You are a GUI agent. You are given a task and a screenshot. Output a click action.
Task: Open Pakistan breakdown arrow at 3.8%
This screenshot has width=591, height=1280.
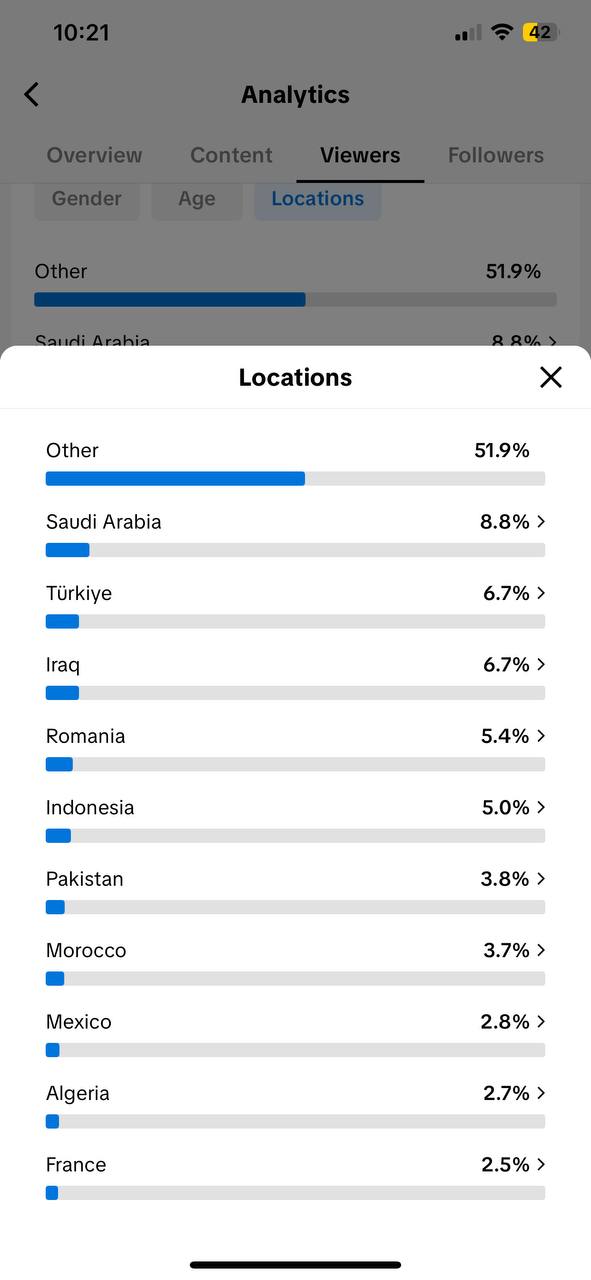click(541, 879)
